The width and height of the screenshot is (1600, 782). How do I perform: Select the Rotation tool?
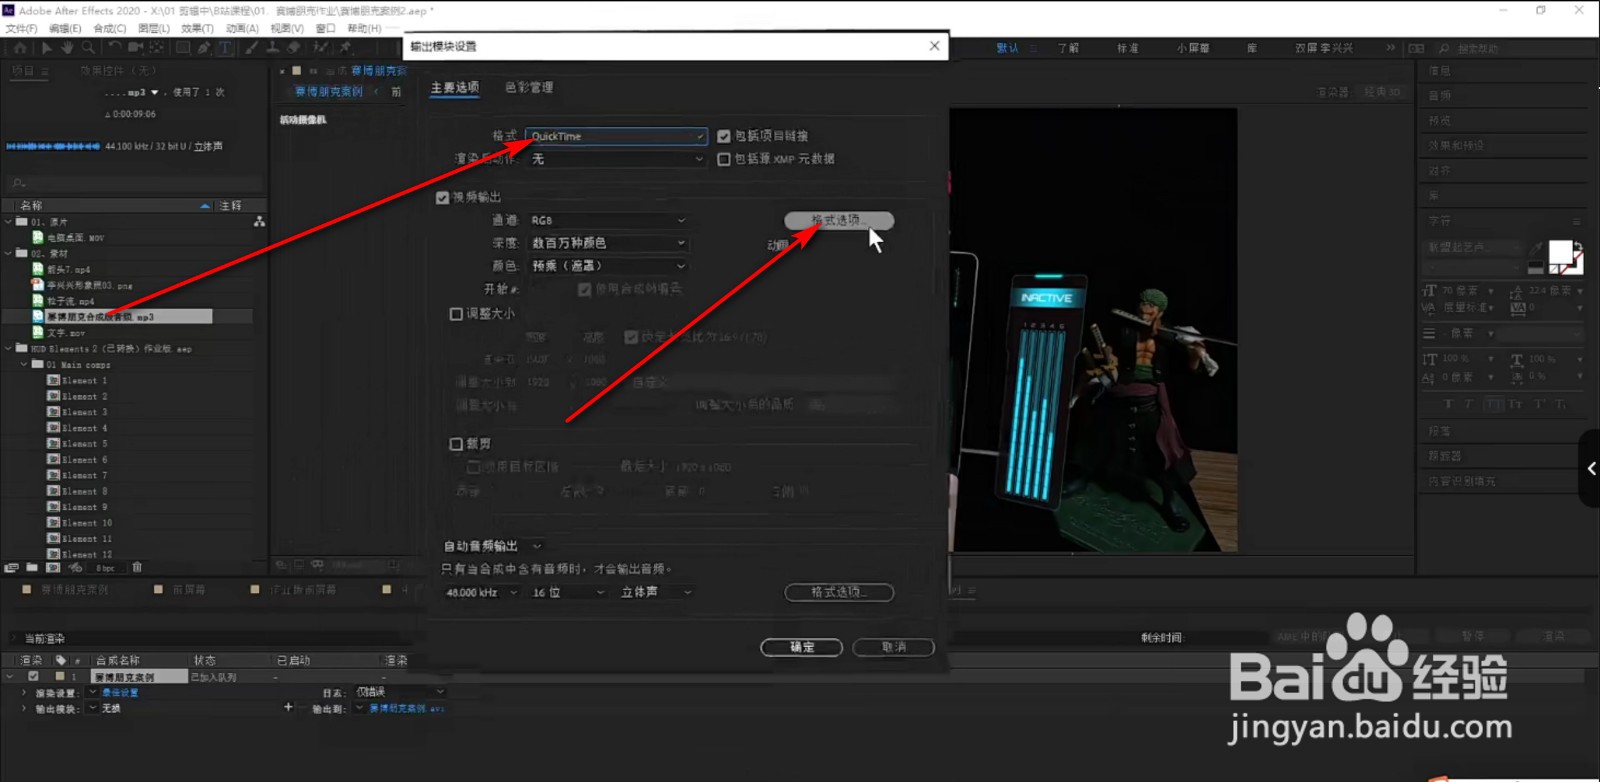pos(114,47)
